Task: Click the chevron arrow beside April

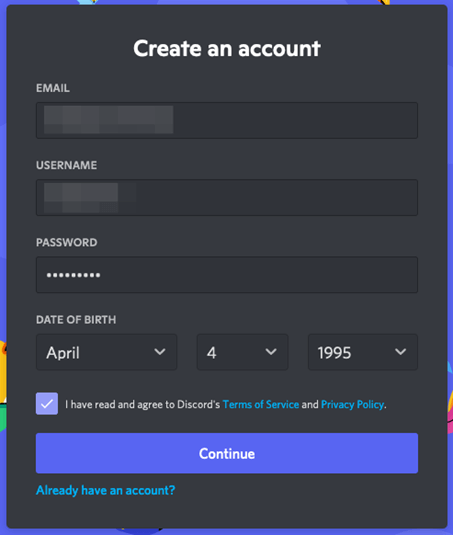Action: pos(160,352)
